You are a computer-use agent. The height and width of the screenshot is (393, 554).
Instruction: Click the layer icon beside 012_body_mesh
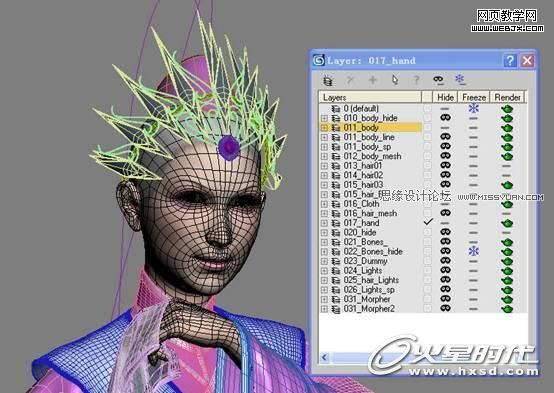click(x=336, y=156)
